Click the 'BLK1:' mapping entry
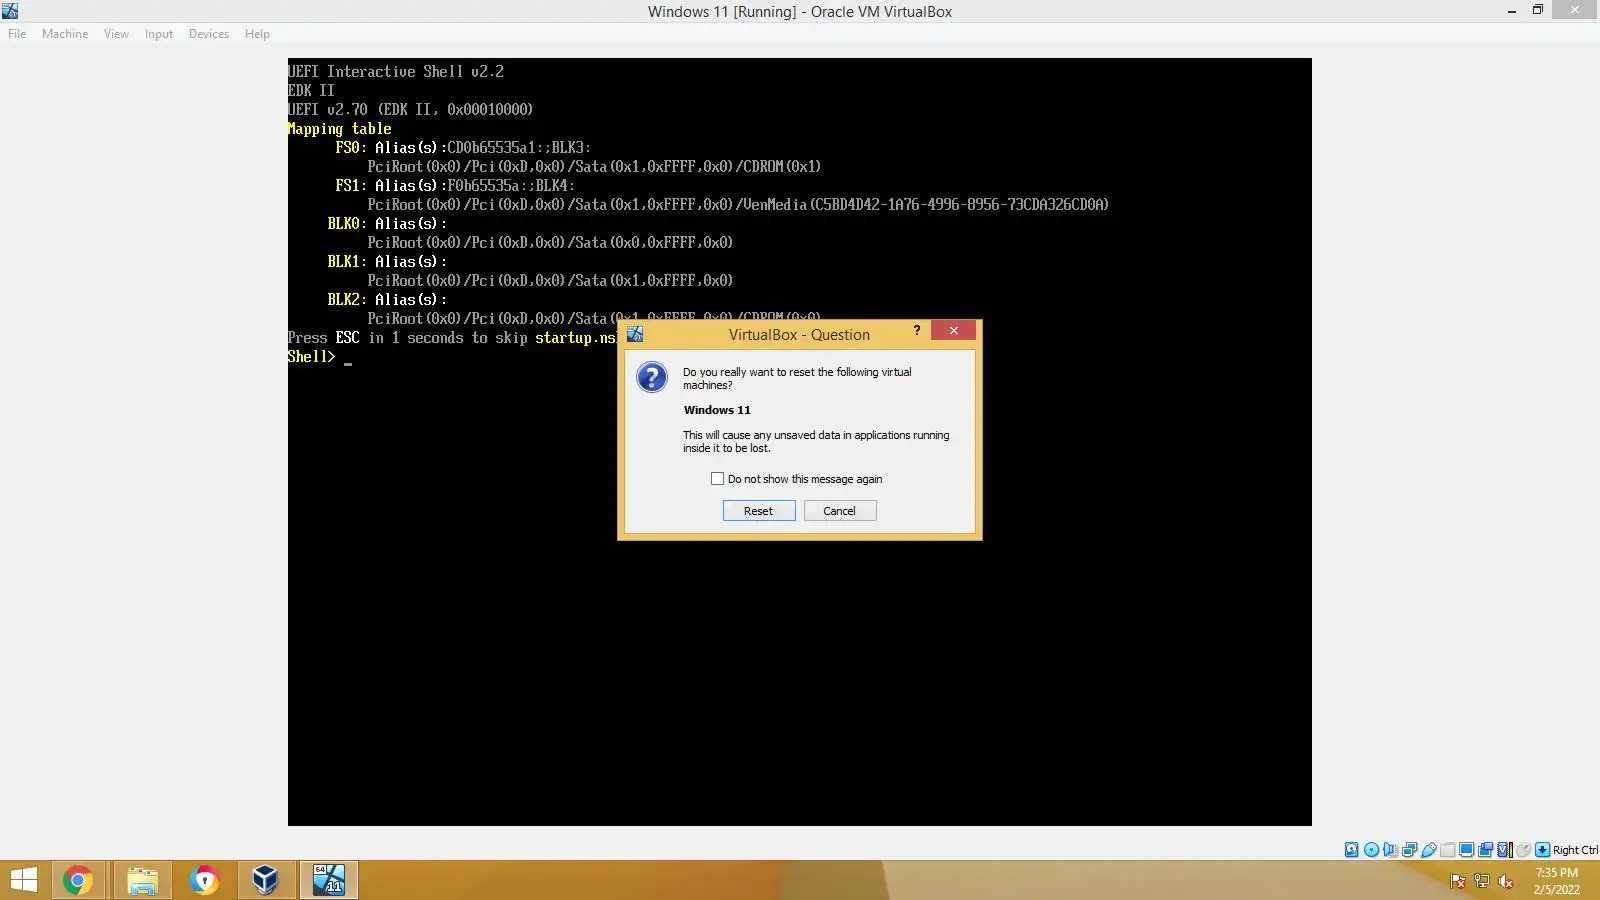This screenshot has width=1600, height=900. (347, 262)
